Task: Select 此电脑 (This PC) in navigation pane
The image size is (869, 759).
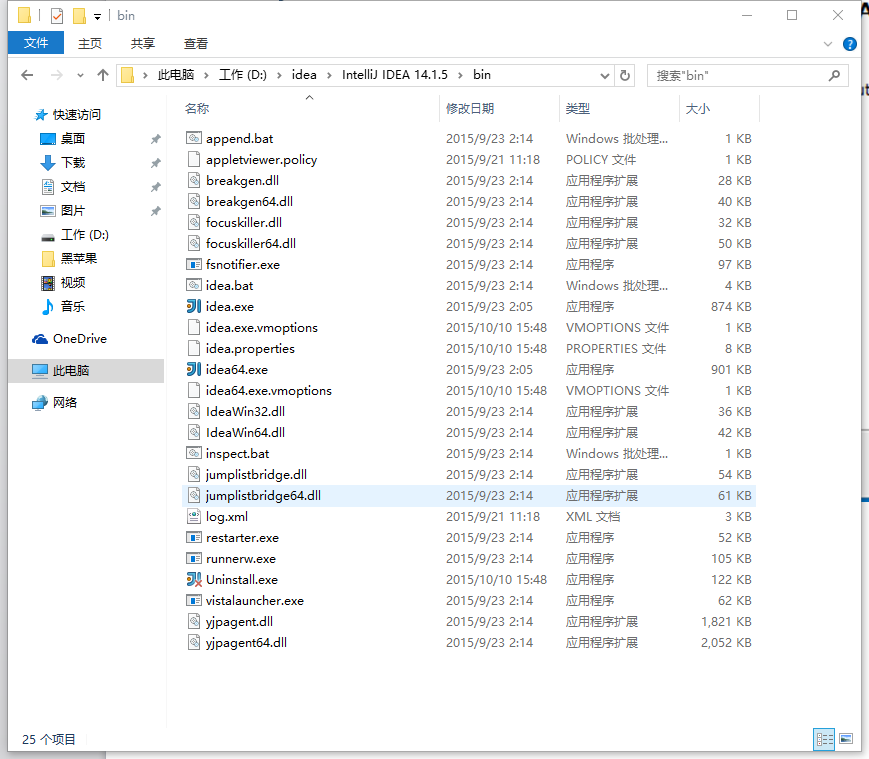Action: coord(86,371)
